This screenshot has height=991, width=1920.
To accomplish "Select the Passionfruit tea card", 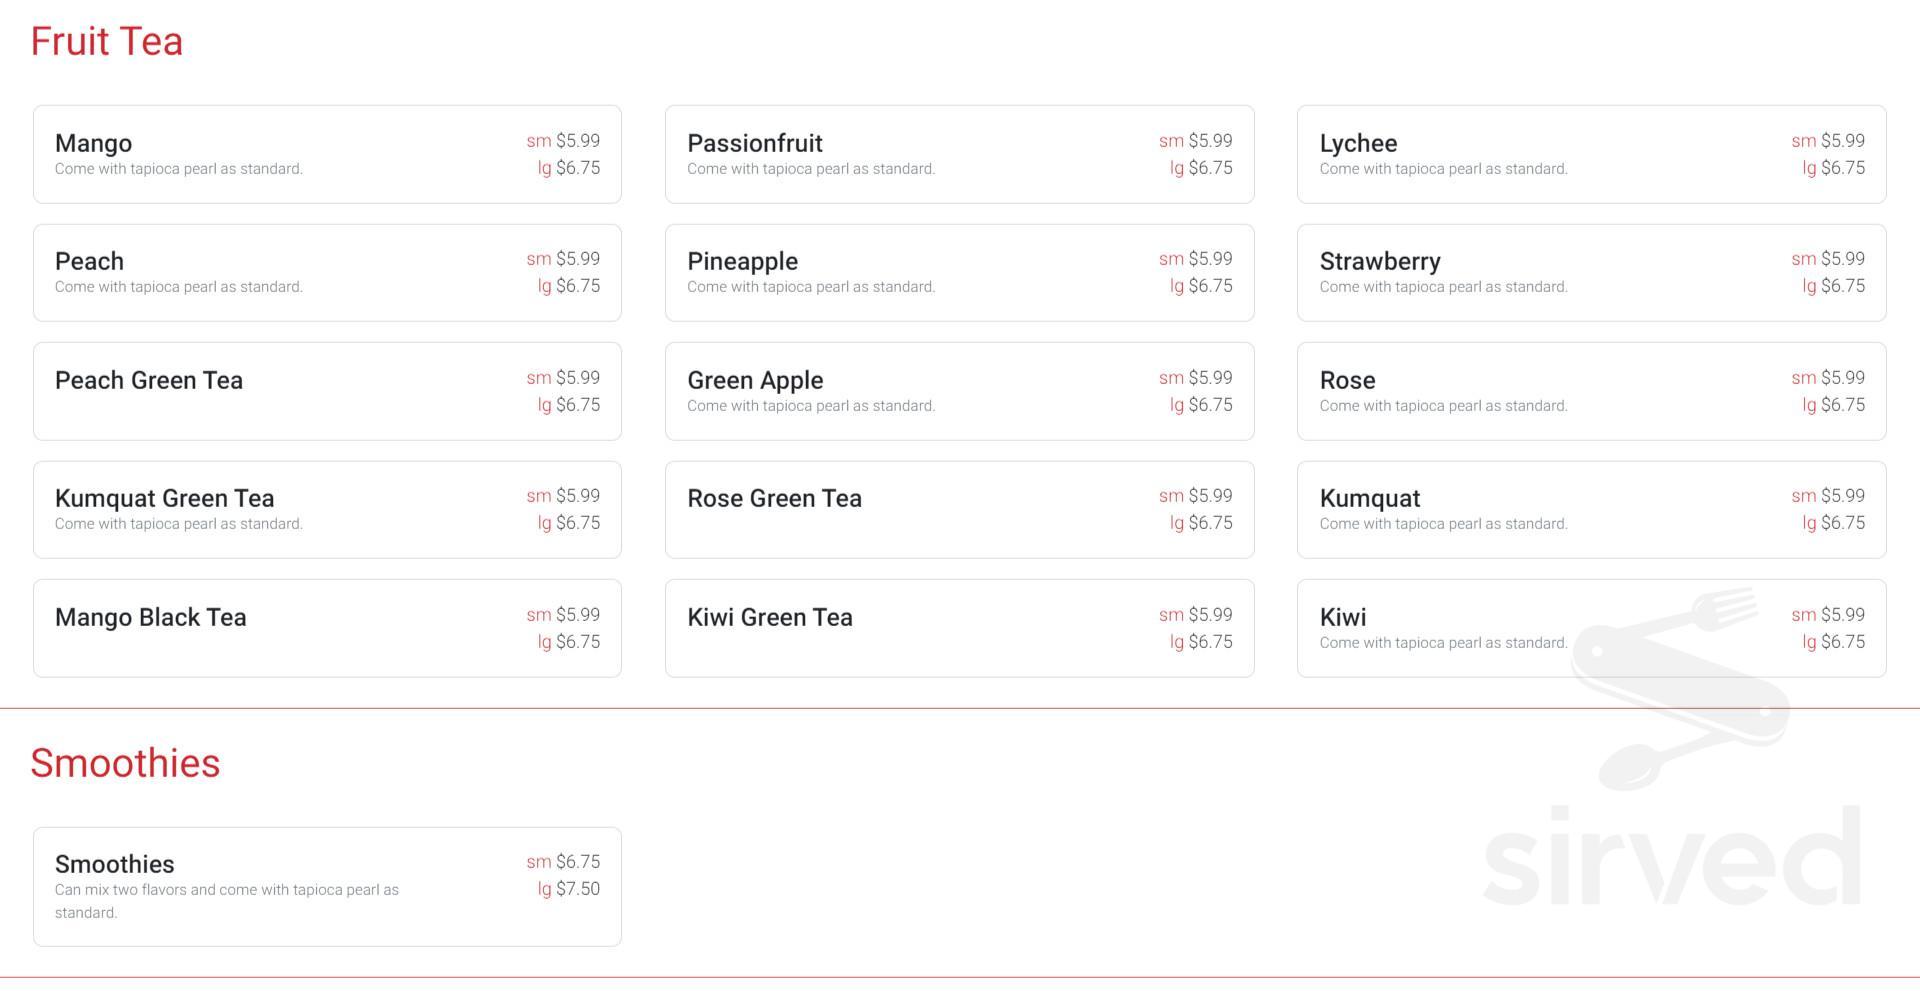I will coord(959,154).
